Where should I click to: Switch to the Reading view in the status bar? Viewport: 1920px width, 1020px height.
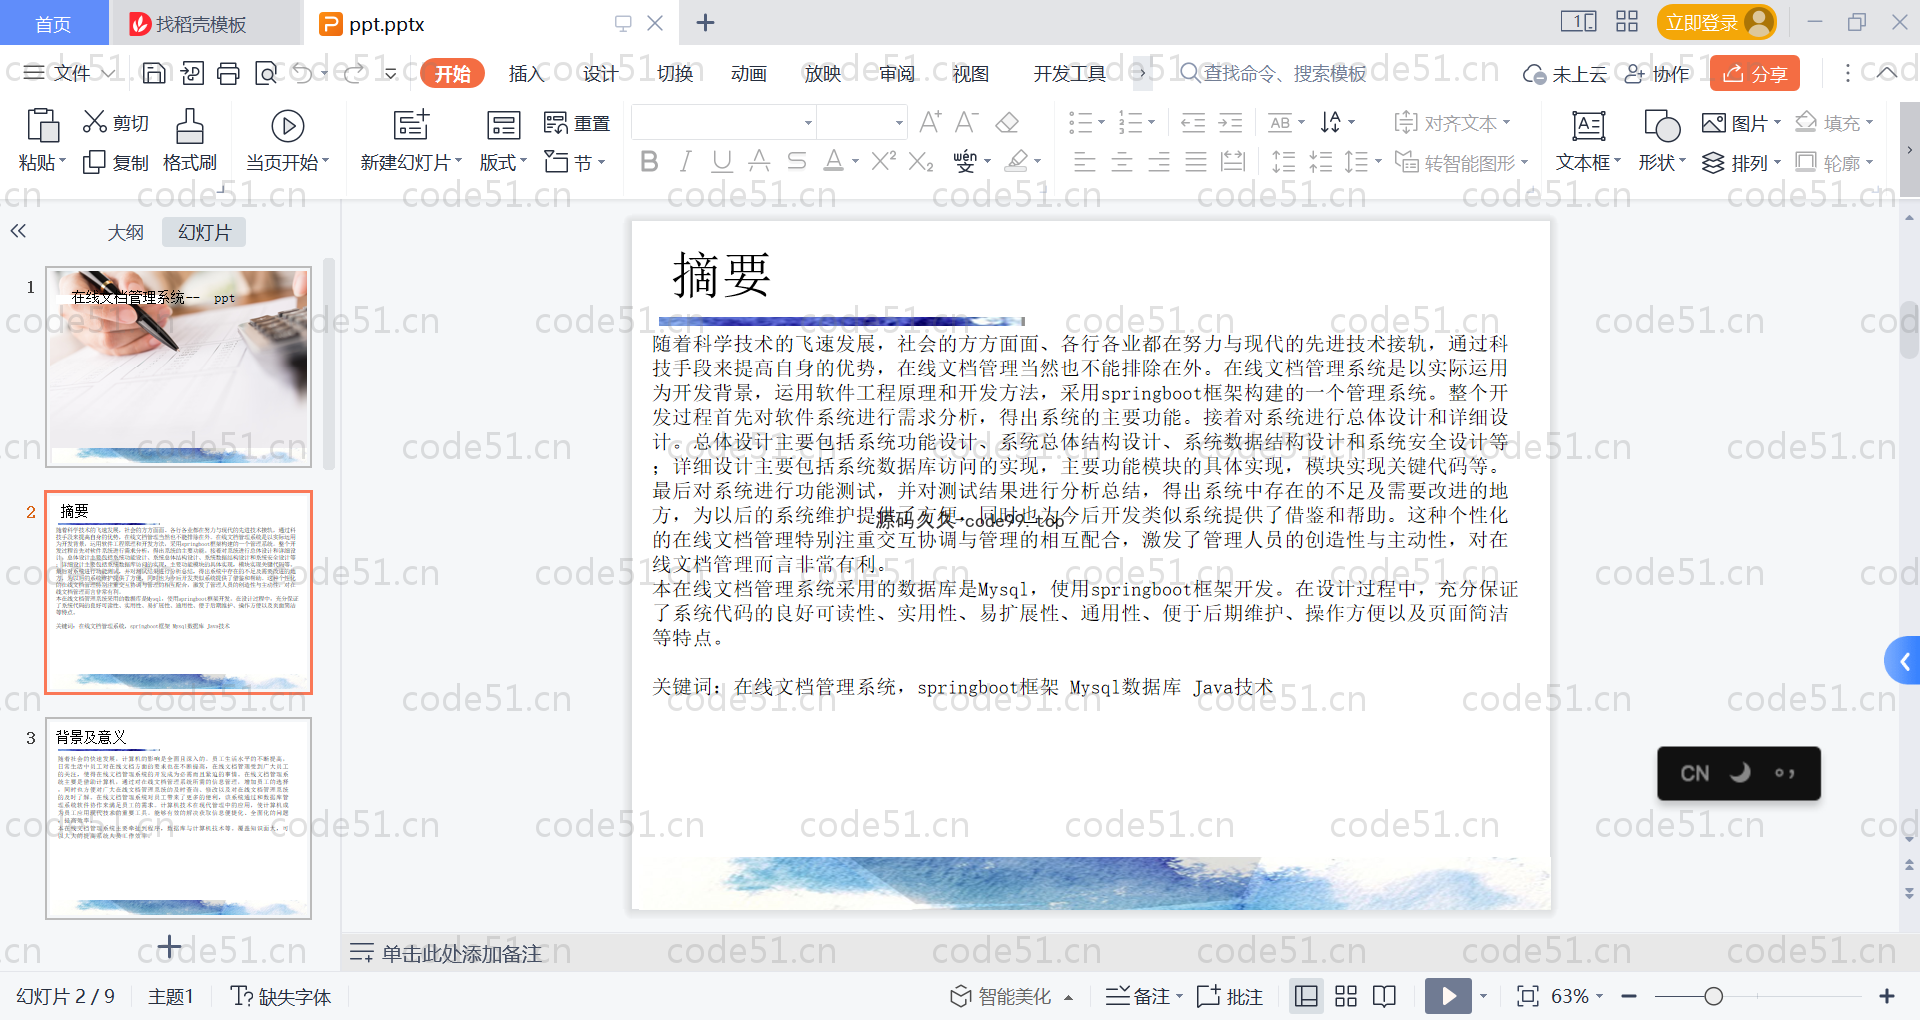click(x=1385, y=996)
